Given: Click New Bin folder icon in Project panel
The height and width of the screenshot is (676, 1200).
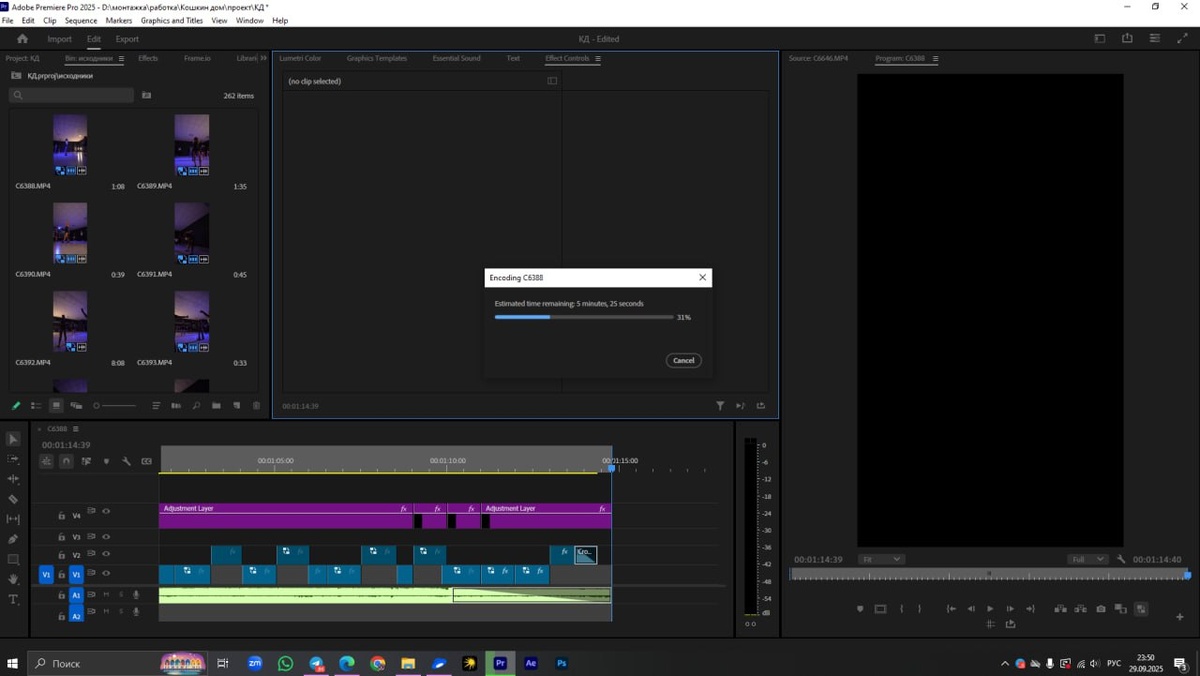Looking at the screenshot, I should [216, 406].
